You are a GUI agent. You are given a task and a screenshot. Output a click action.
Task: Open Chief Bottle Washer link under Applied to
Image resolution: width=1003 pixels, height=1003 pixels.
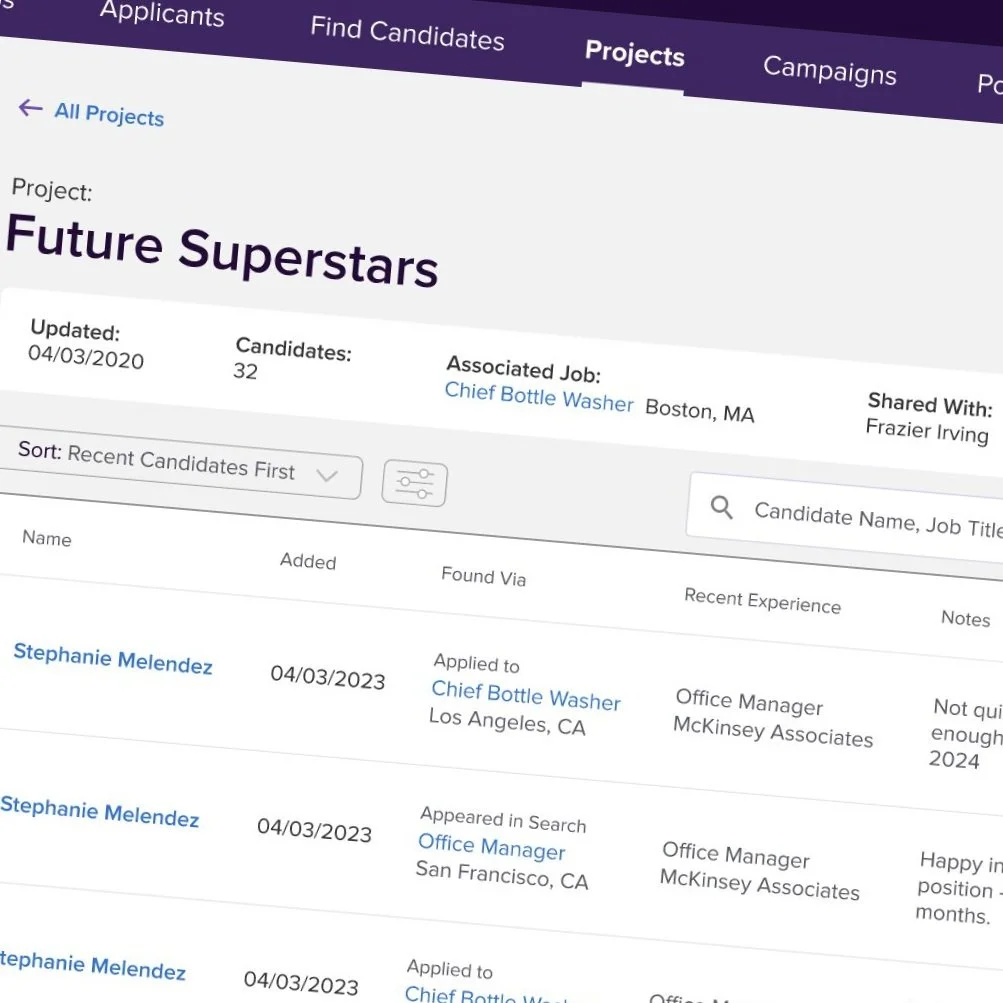click(526, 695)
